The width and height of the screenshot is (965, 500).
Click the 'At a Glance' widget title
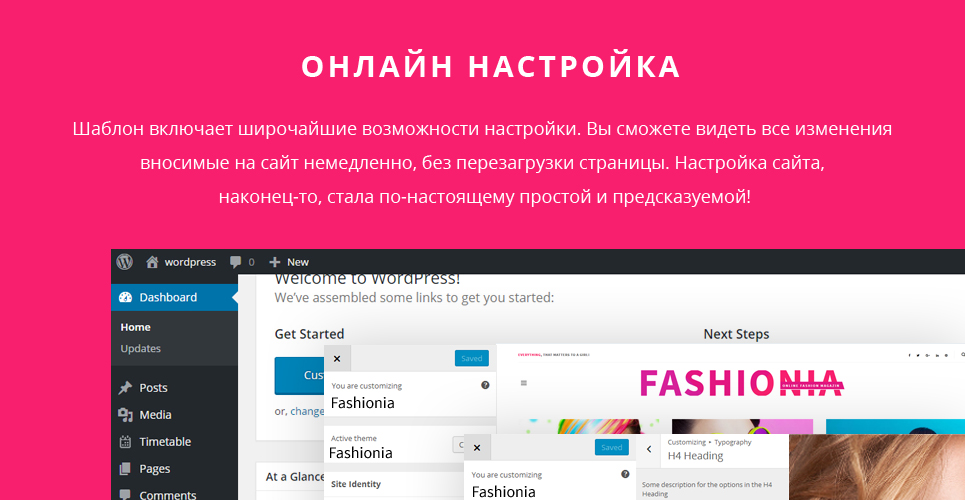(295, 477)
